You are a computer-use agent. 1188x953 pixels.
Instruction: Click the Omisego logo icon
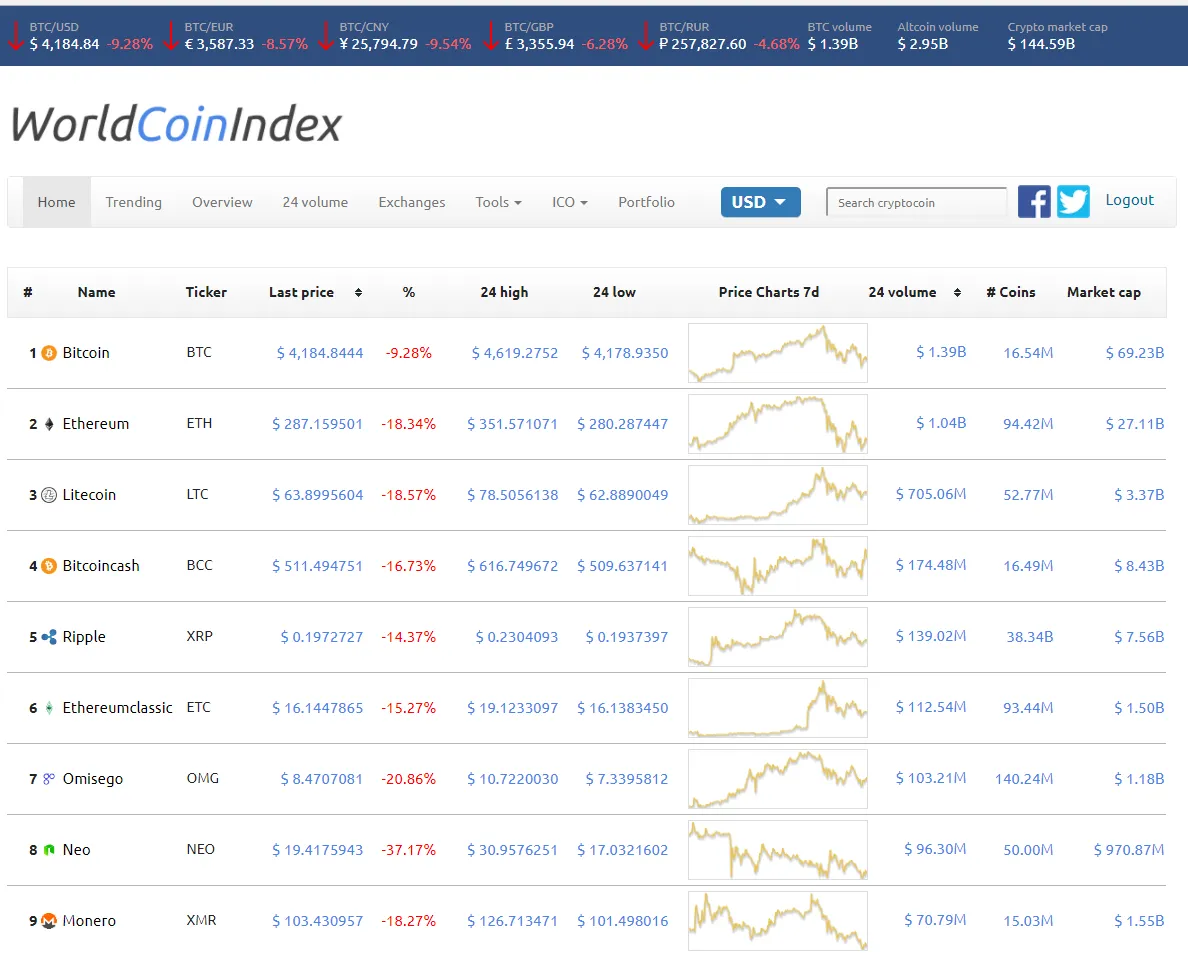(x=48, y=779)
